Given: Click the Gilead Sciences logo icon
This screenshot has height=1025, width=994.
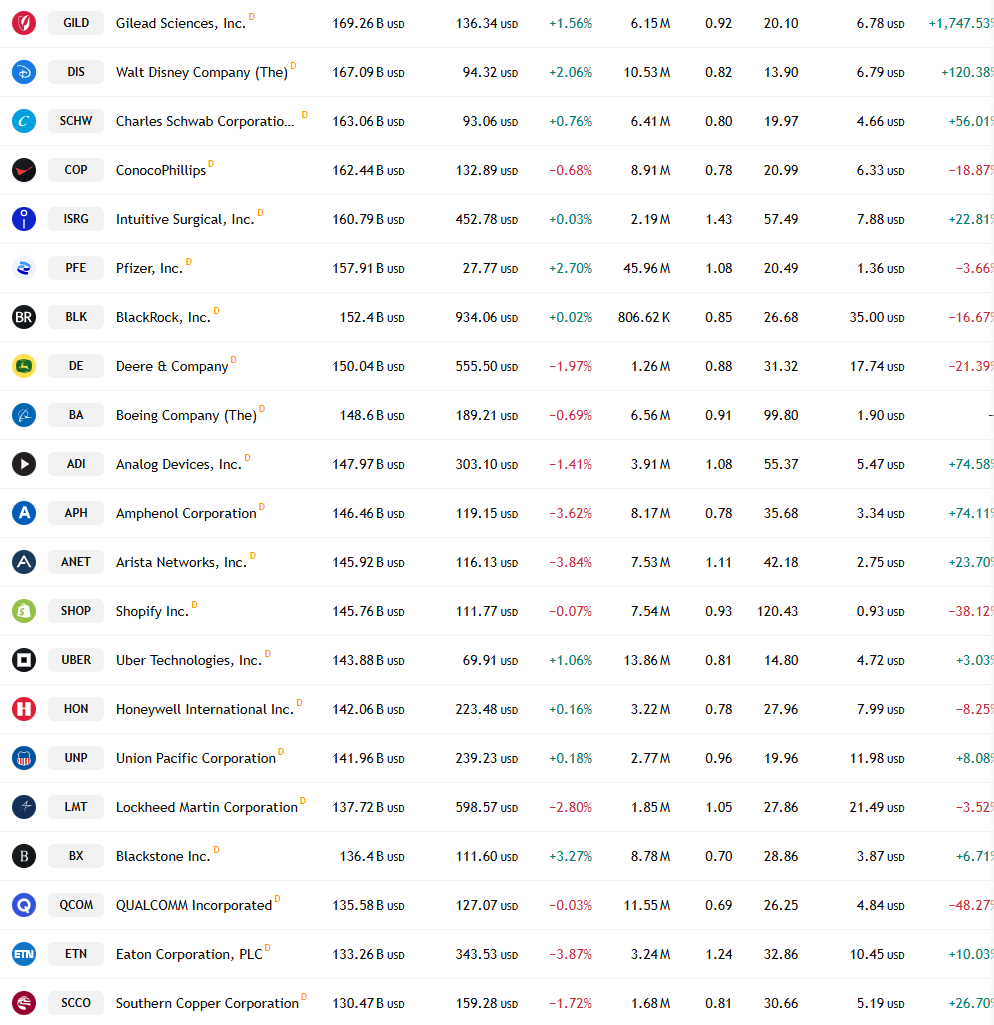Looking at the screenshot, I should (24, 23).
